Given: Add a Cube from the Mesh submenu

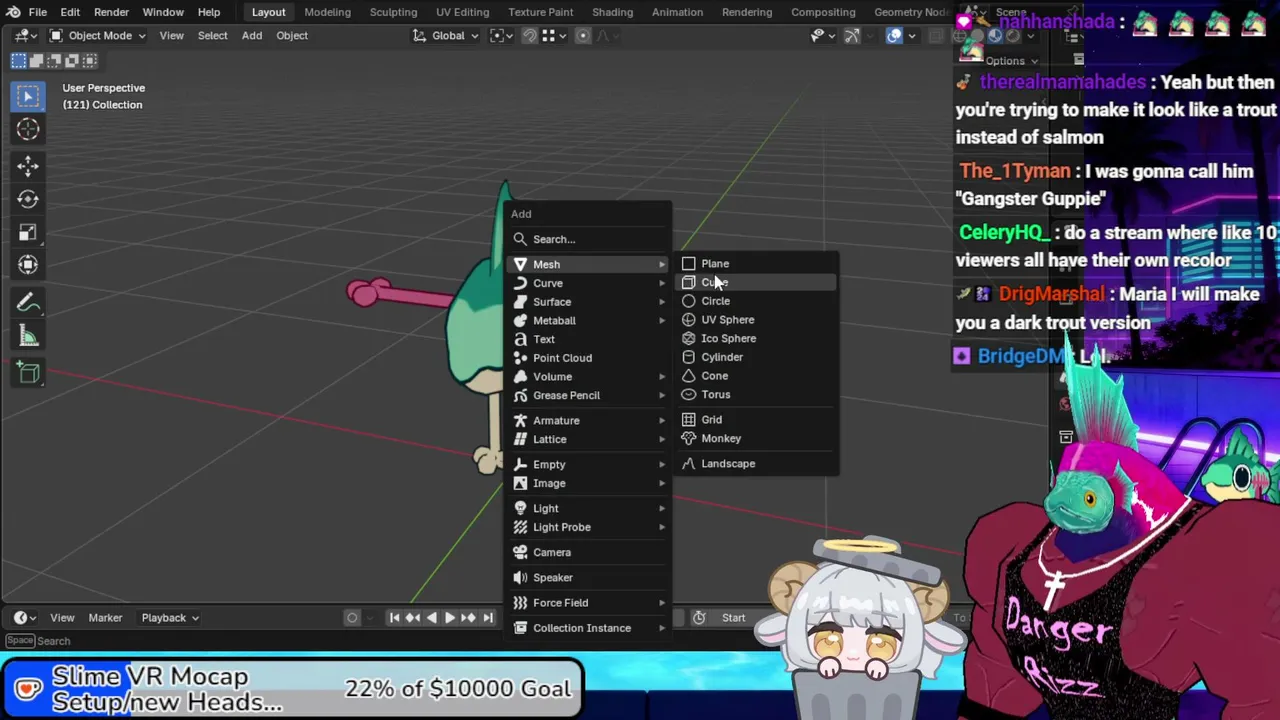Looking at the screenshot, I should tap(756, 282).
